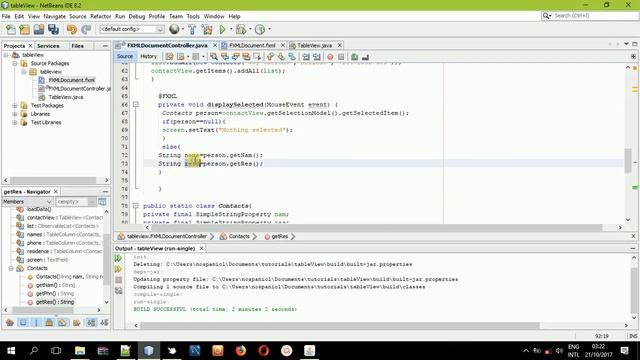The height and width of the screenshot is (360, 640).
Task: Click the History view button
Action: coord(148,56)
